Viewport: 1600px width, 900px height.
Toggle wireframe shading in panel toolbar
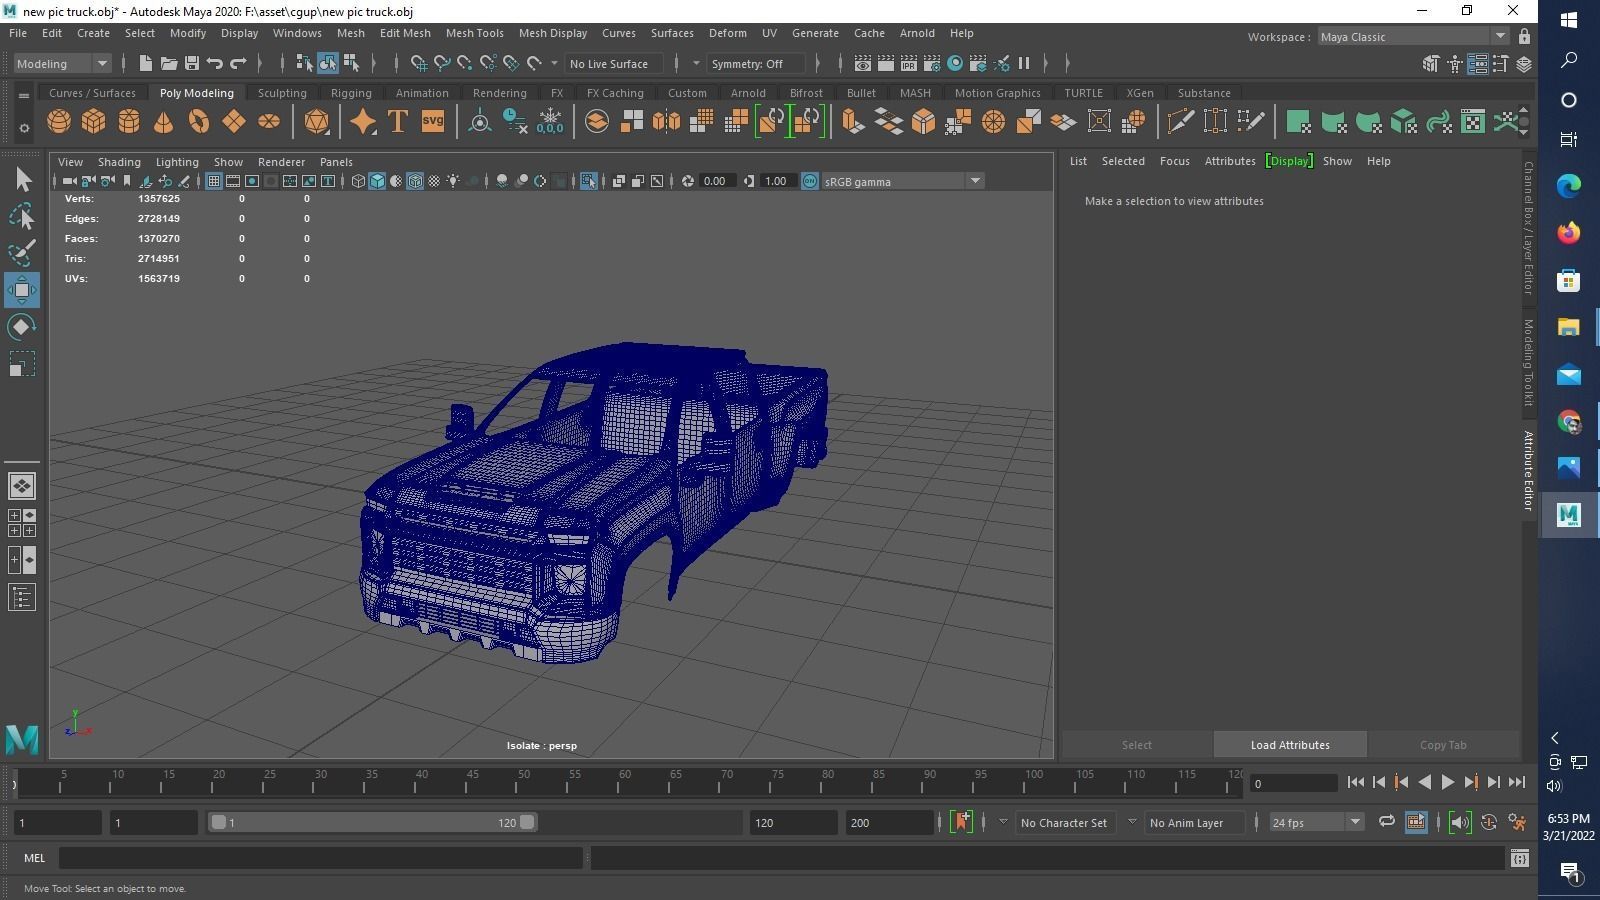point(358,181)
